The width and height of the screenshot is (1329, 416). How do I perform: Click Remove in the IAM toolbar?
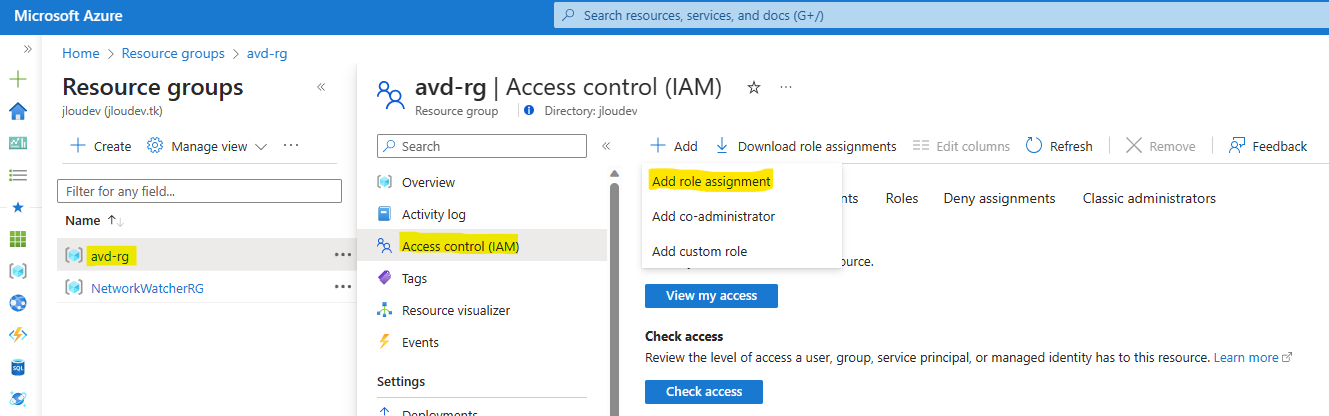[x=1161, y=146]
